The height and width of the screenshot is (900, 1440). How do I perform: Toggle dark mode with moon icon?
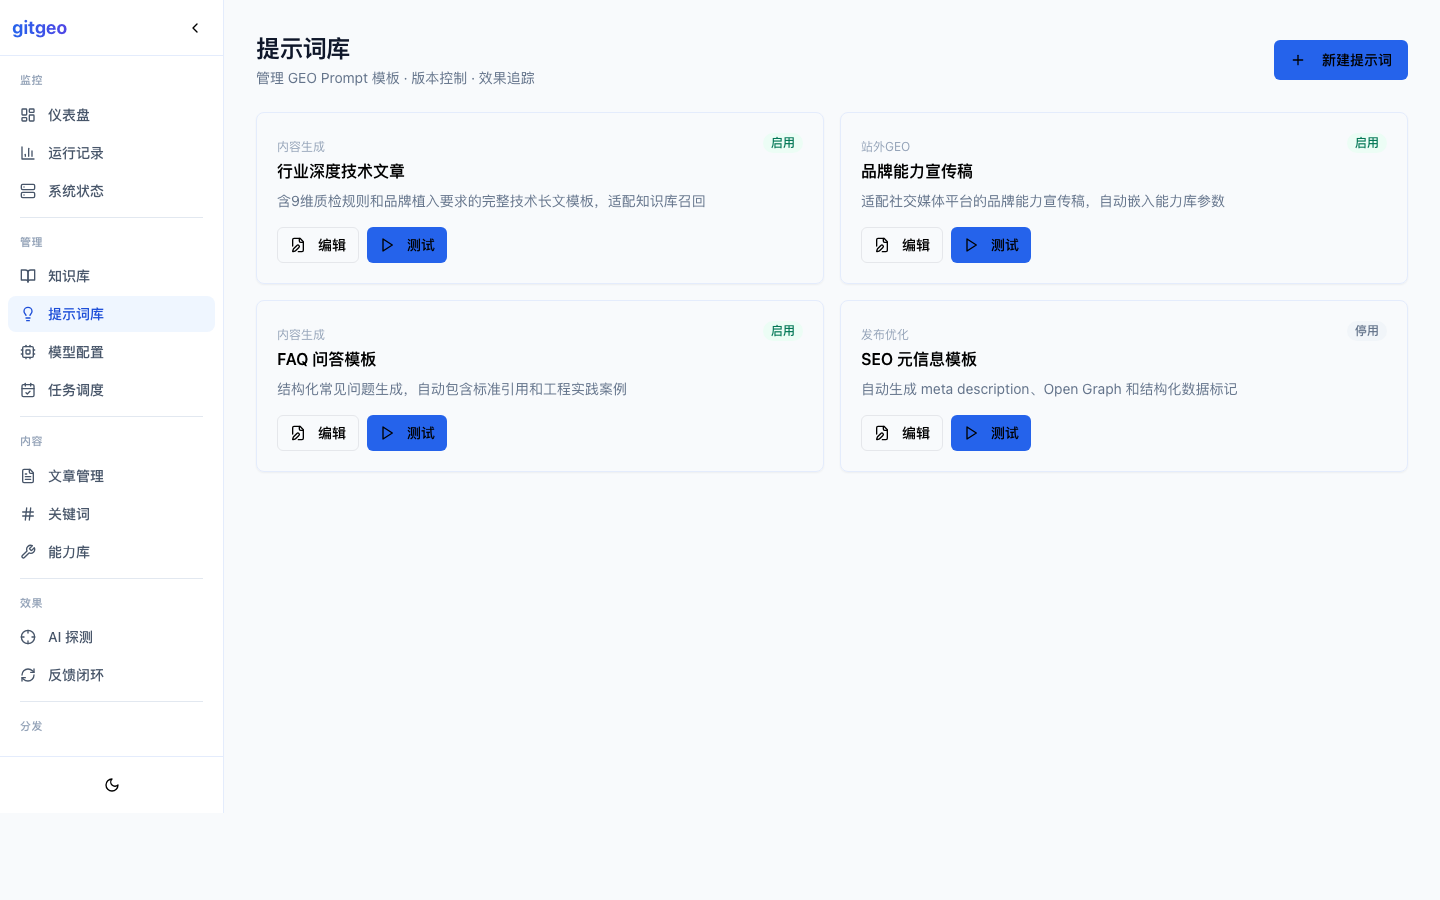coord(112,785)
